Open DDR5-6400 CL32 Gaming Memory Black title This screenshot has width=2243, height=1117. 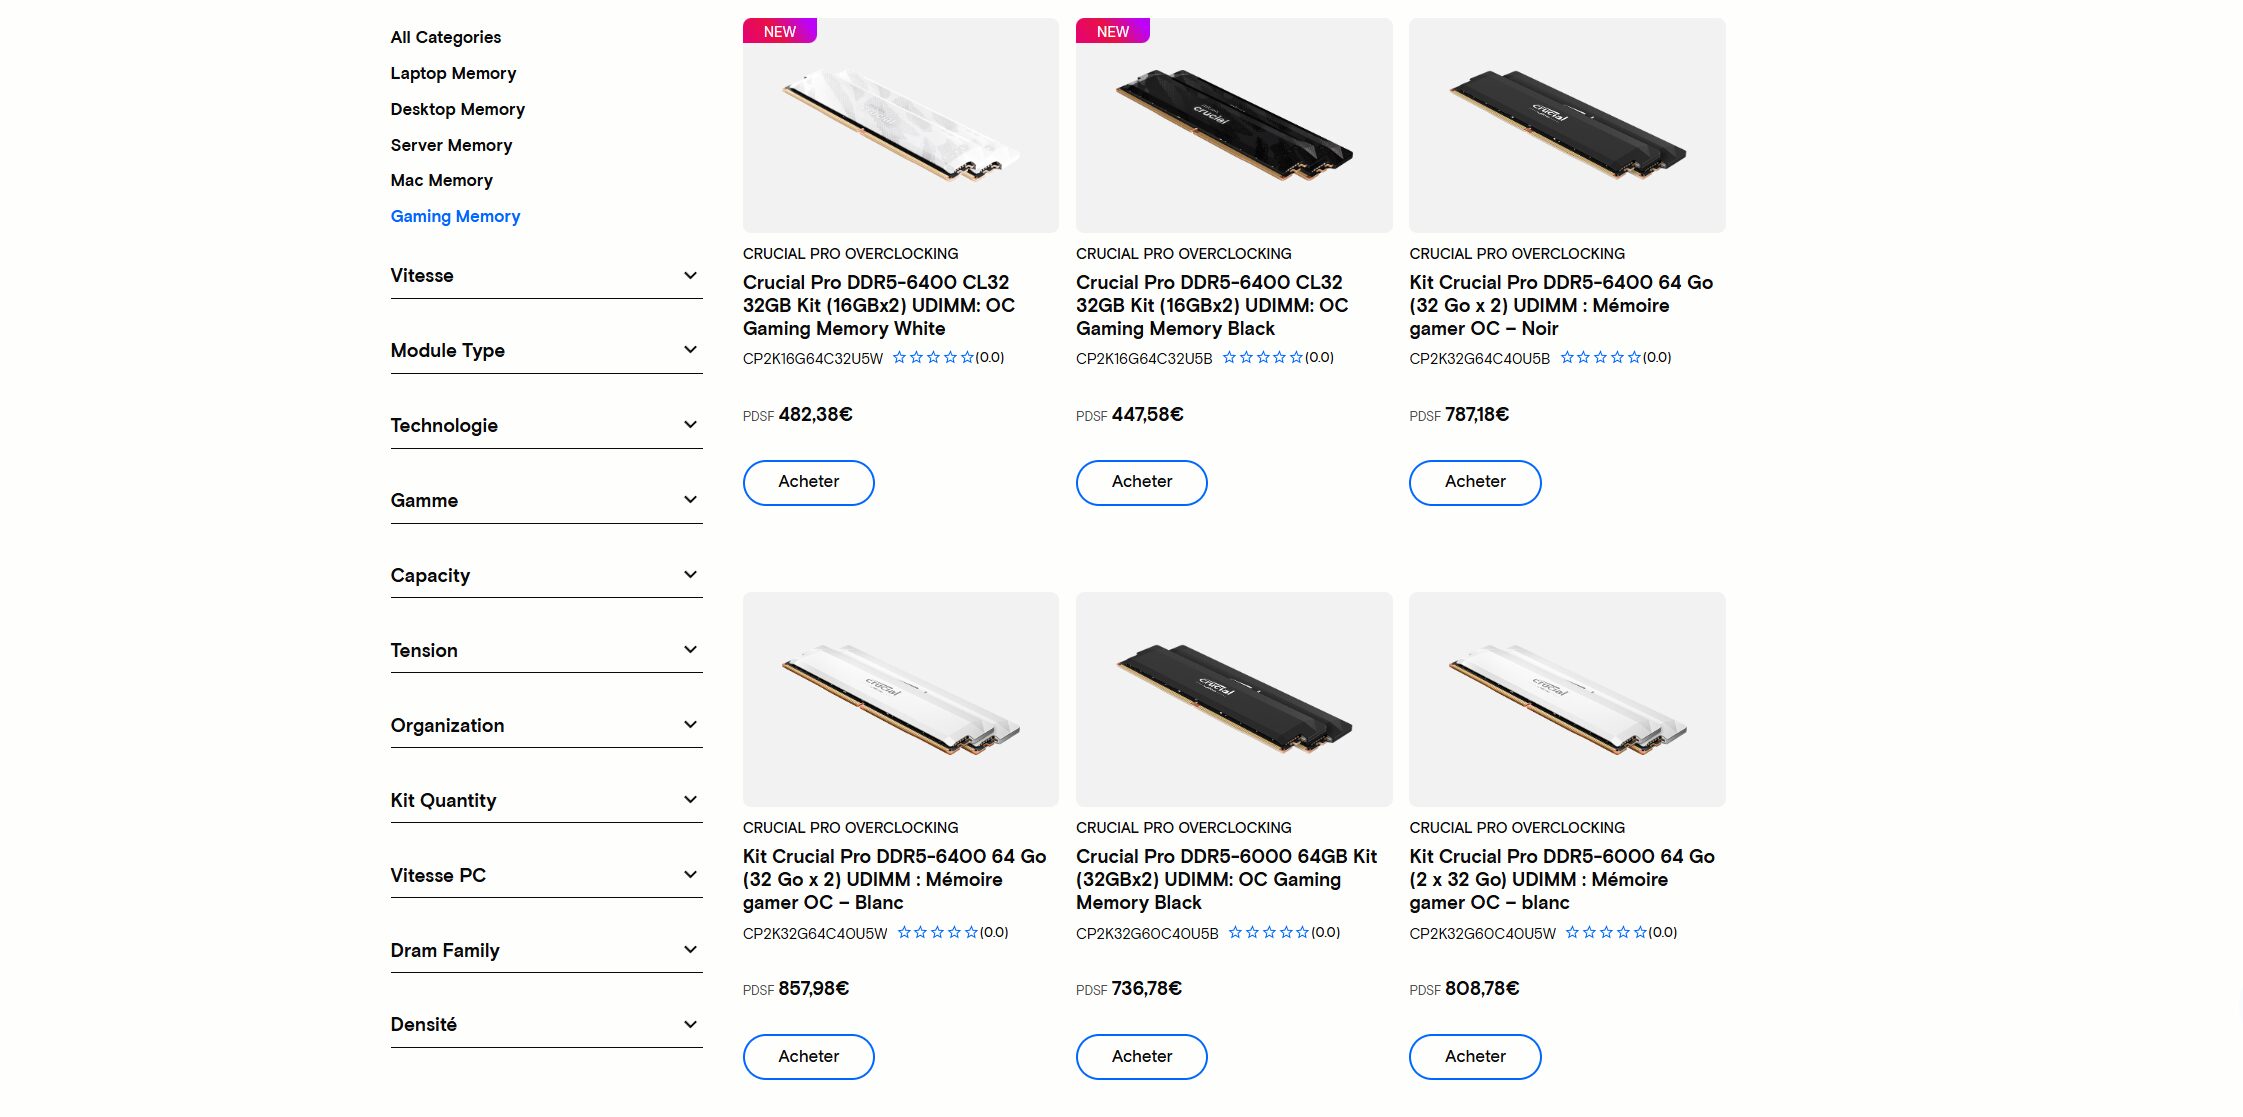[x=1211, y=305]
